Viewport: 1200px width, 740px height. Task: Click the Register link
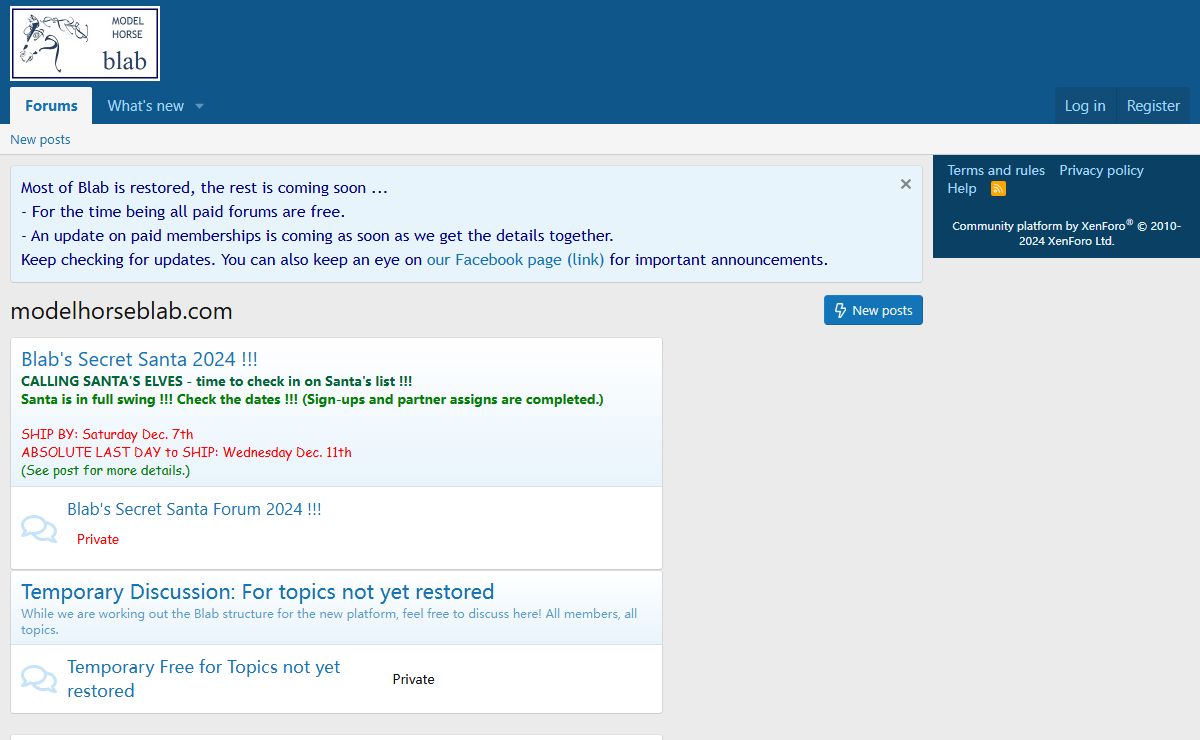click(x=1153, y=106)
